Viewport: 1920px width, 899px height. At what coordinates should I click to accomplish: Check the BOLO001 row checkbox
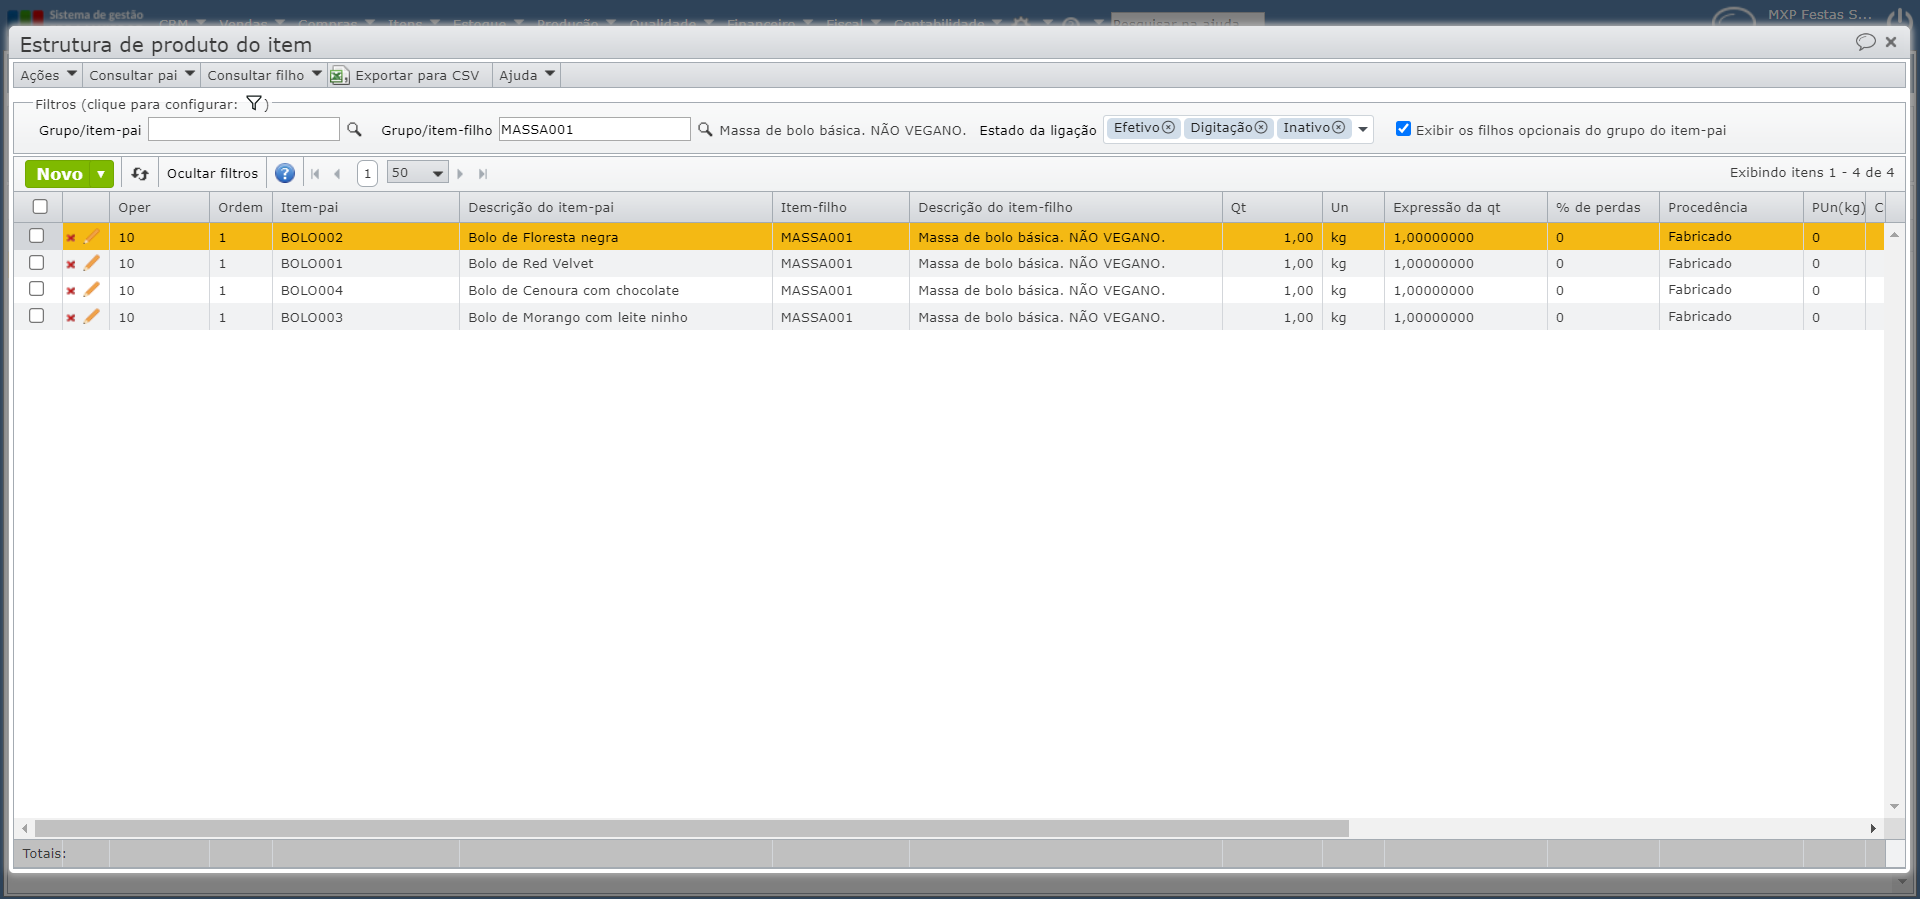click(37, 263)
